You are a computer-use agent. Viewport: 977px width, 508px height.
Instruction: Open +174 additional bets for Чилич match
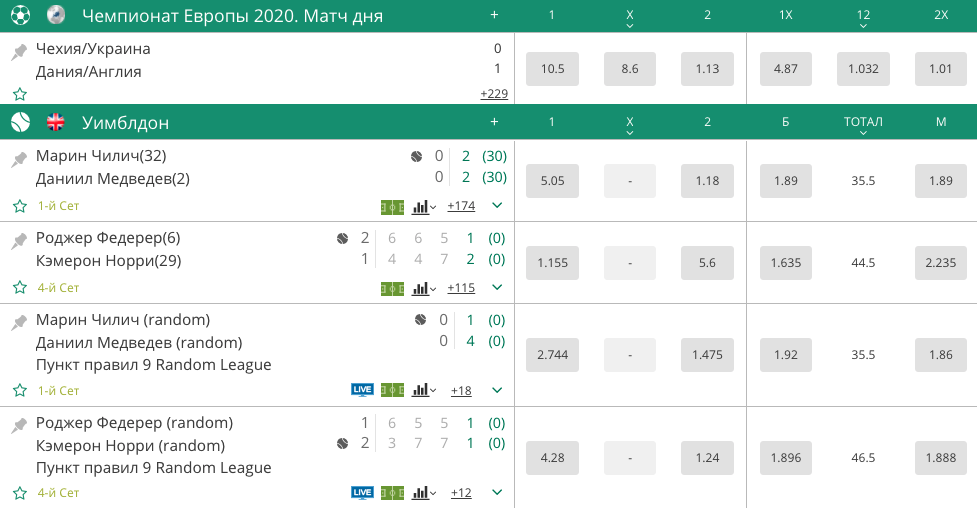click(x=461, y=206)
